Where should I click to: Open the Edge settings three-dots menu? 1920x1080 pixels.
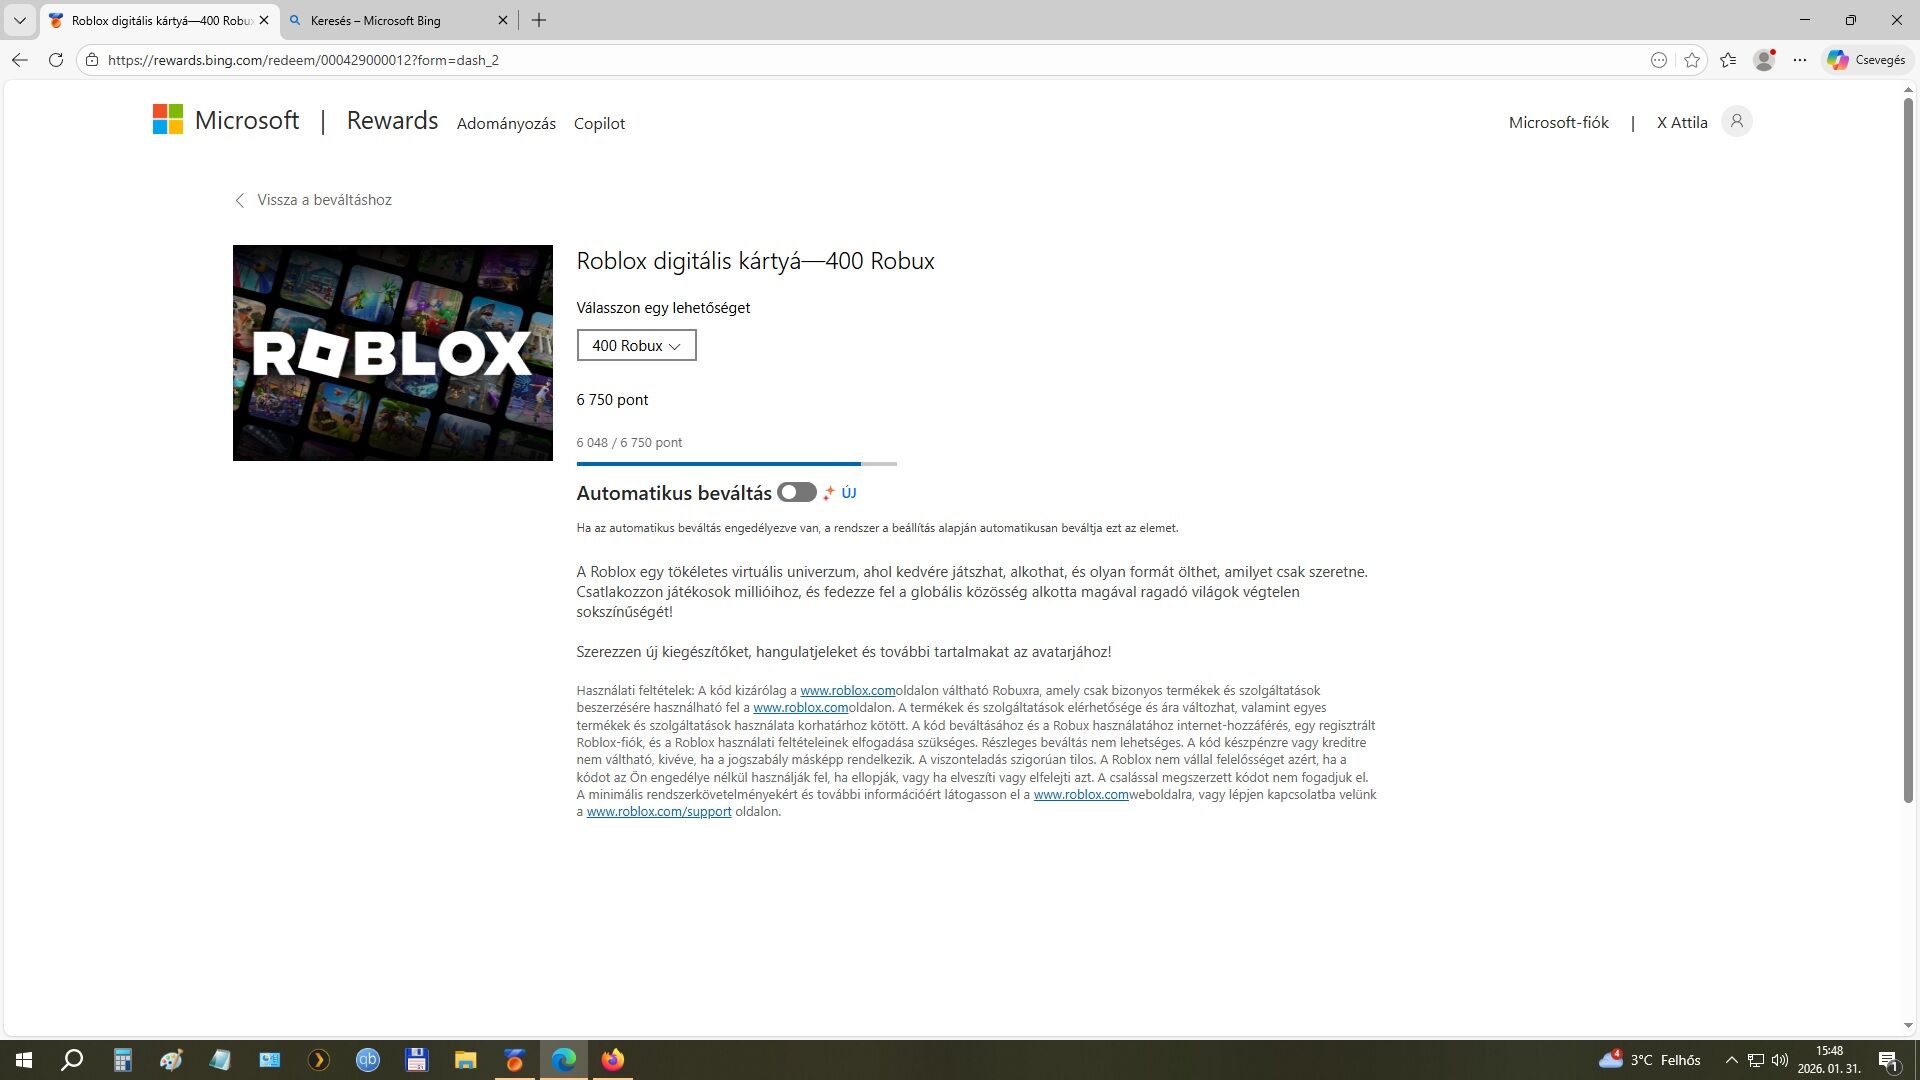[x=1800, y=60]
